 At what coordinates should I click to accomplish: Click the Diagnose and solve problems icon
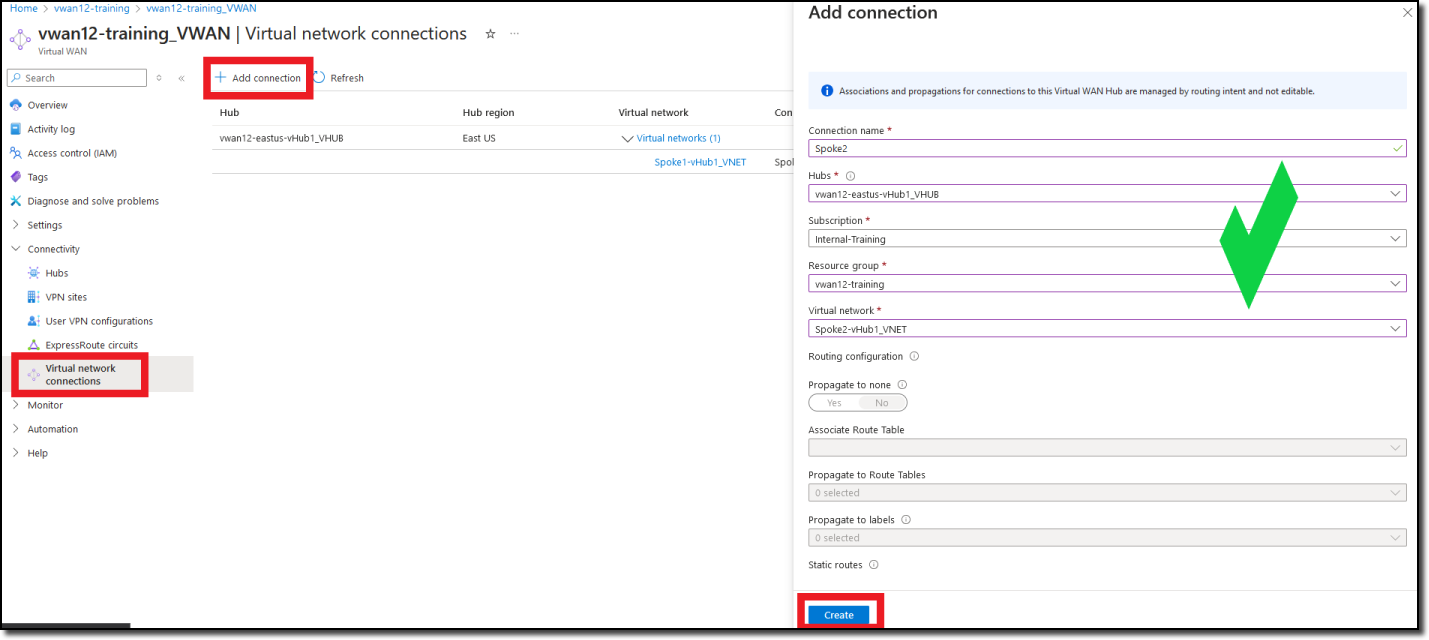(16, 201)
